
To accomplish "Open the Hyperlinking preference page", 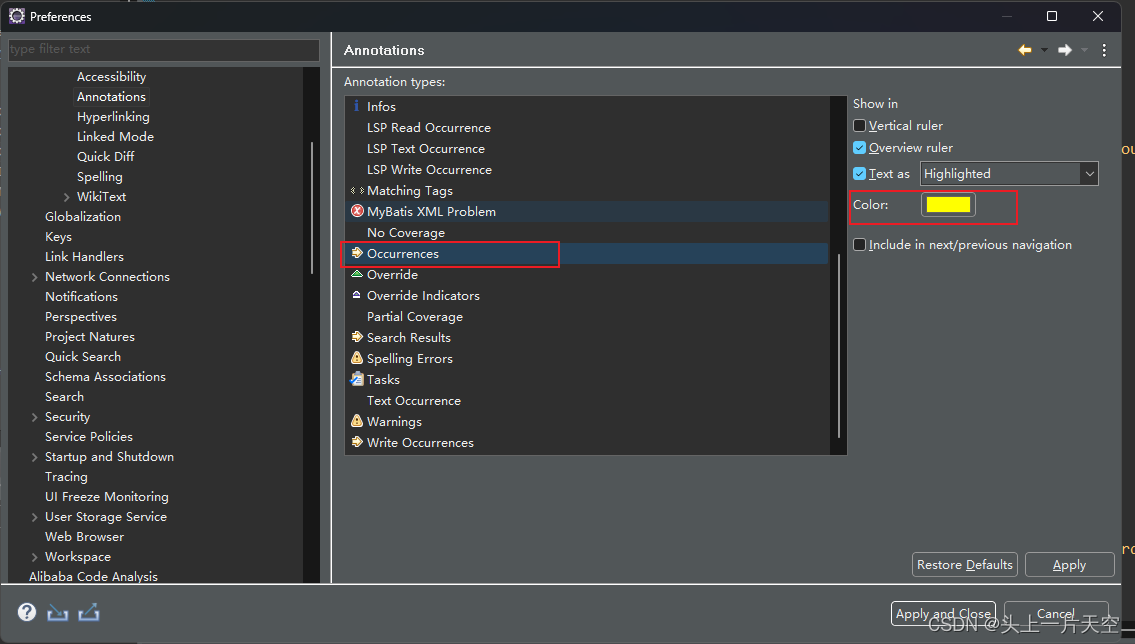I will point(113,116).
